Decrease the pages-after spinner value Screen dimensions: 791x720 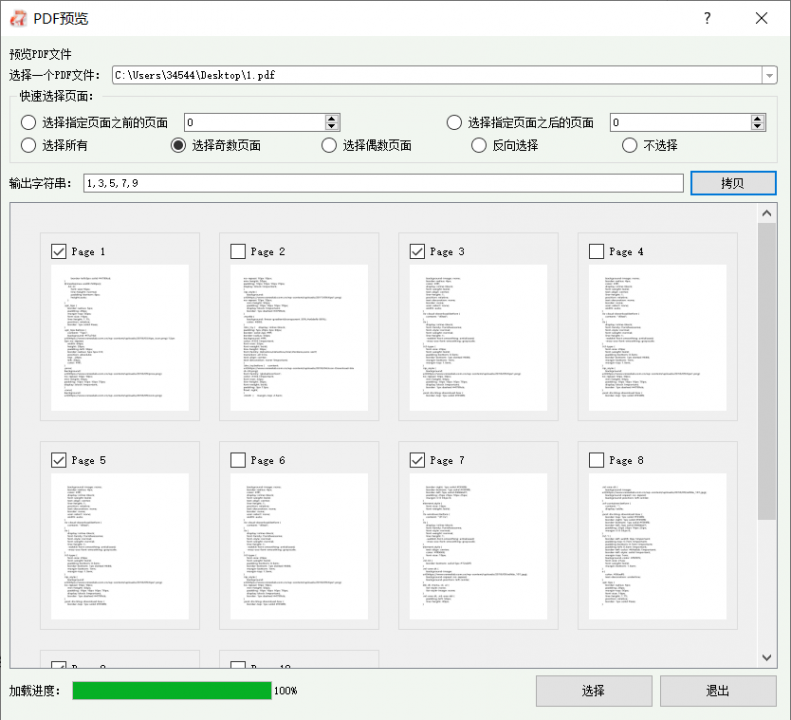pos(757,126)
